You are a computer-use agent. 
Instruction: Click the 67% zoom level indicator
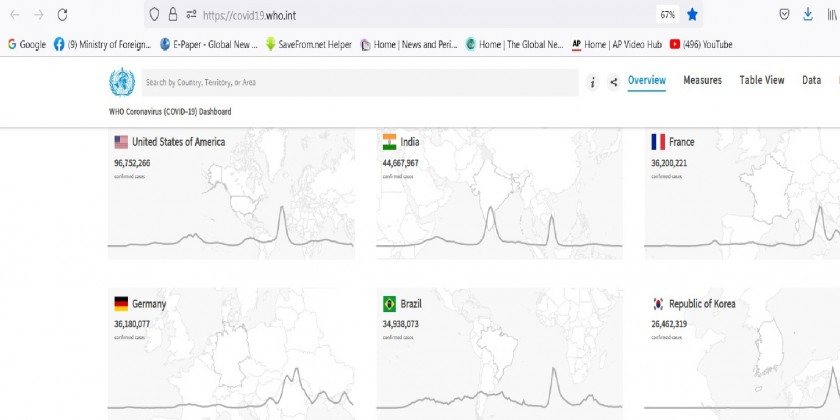click(x=666, y=15)
